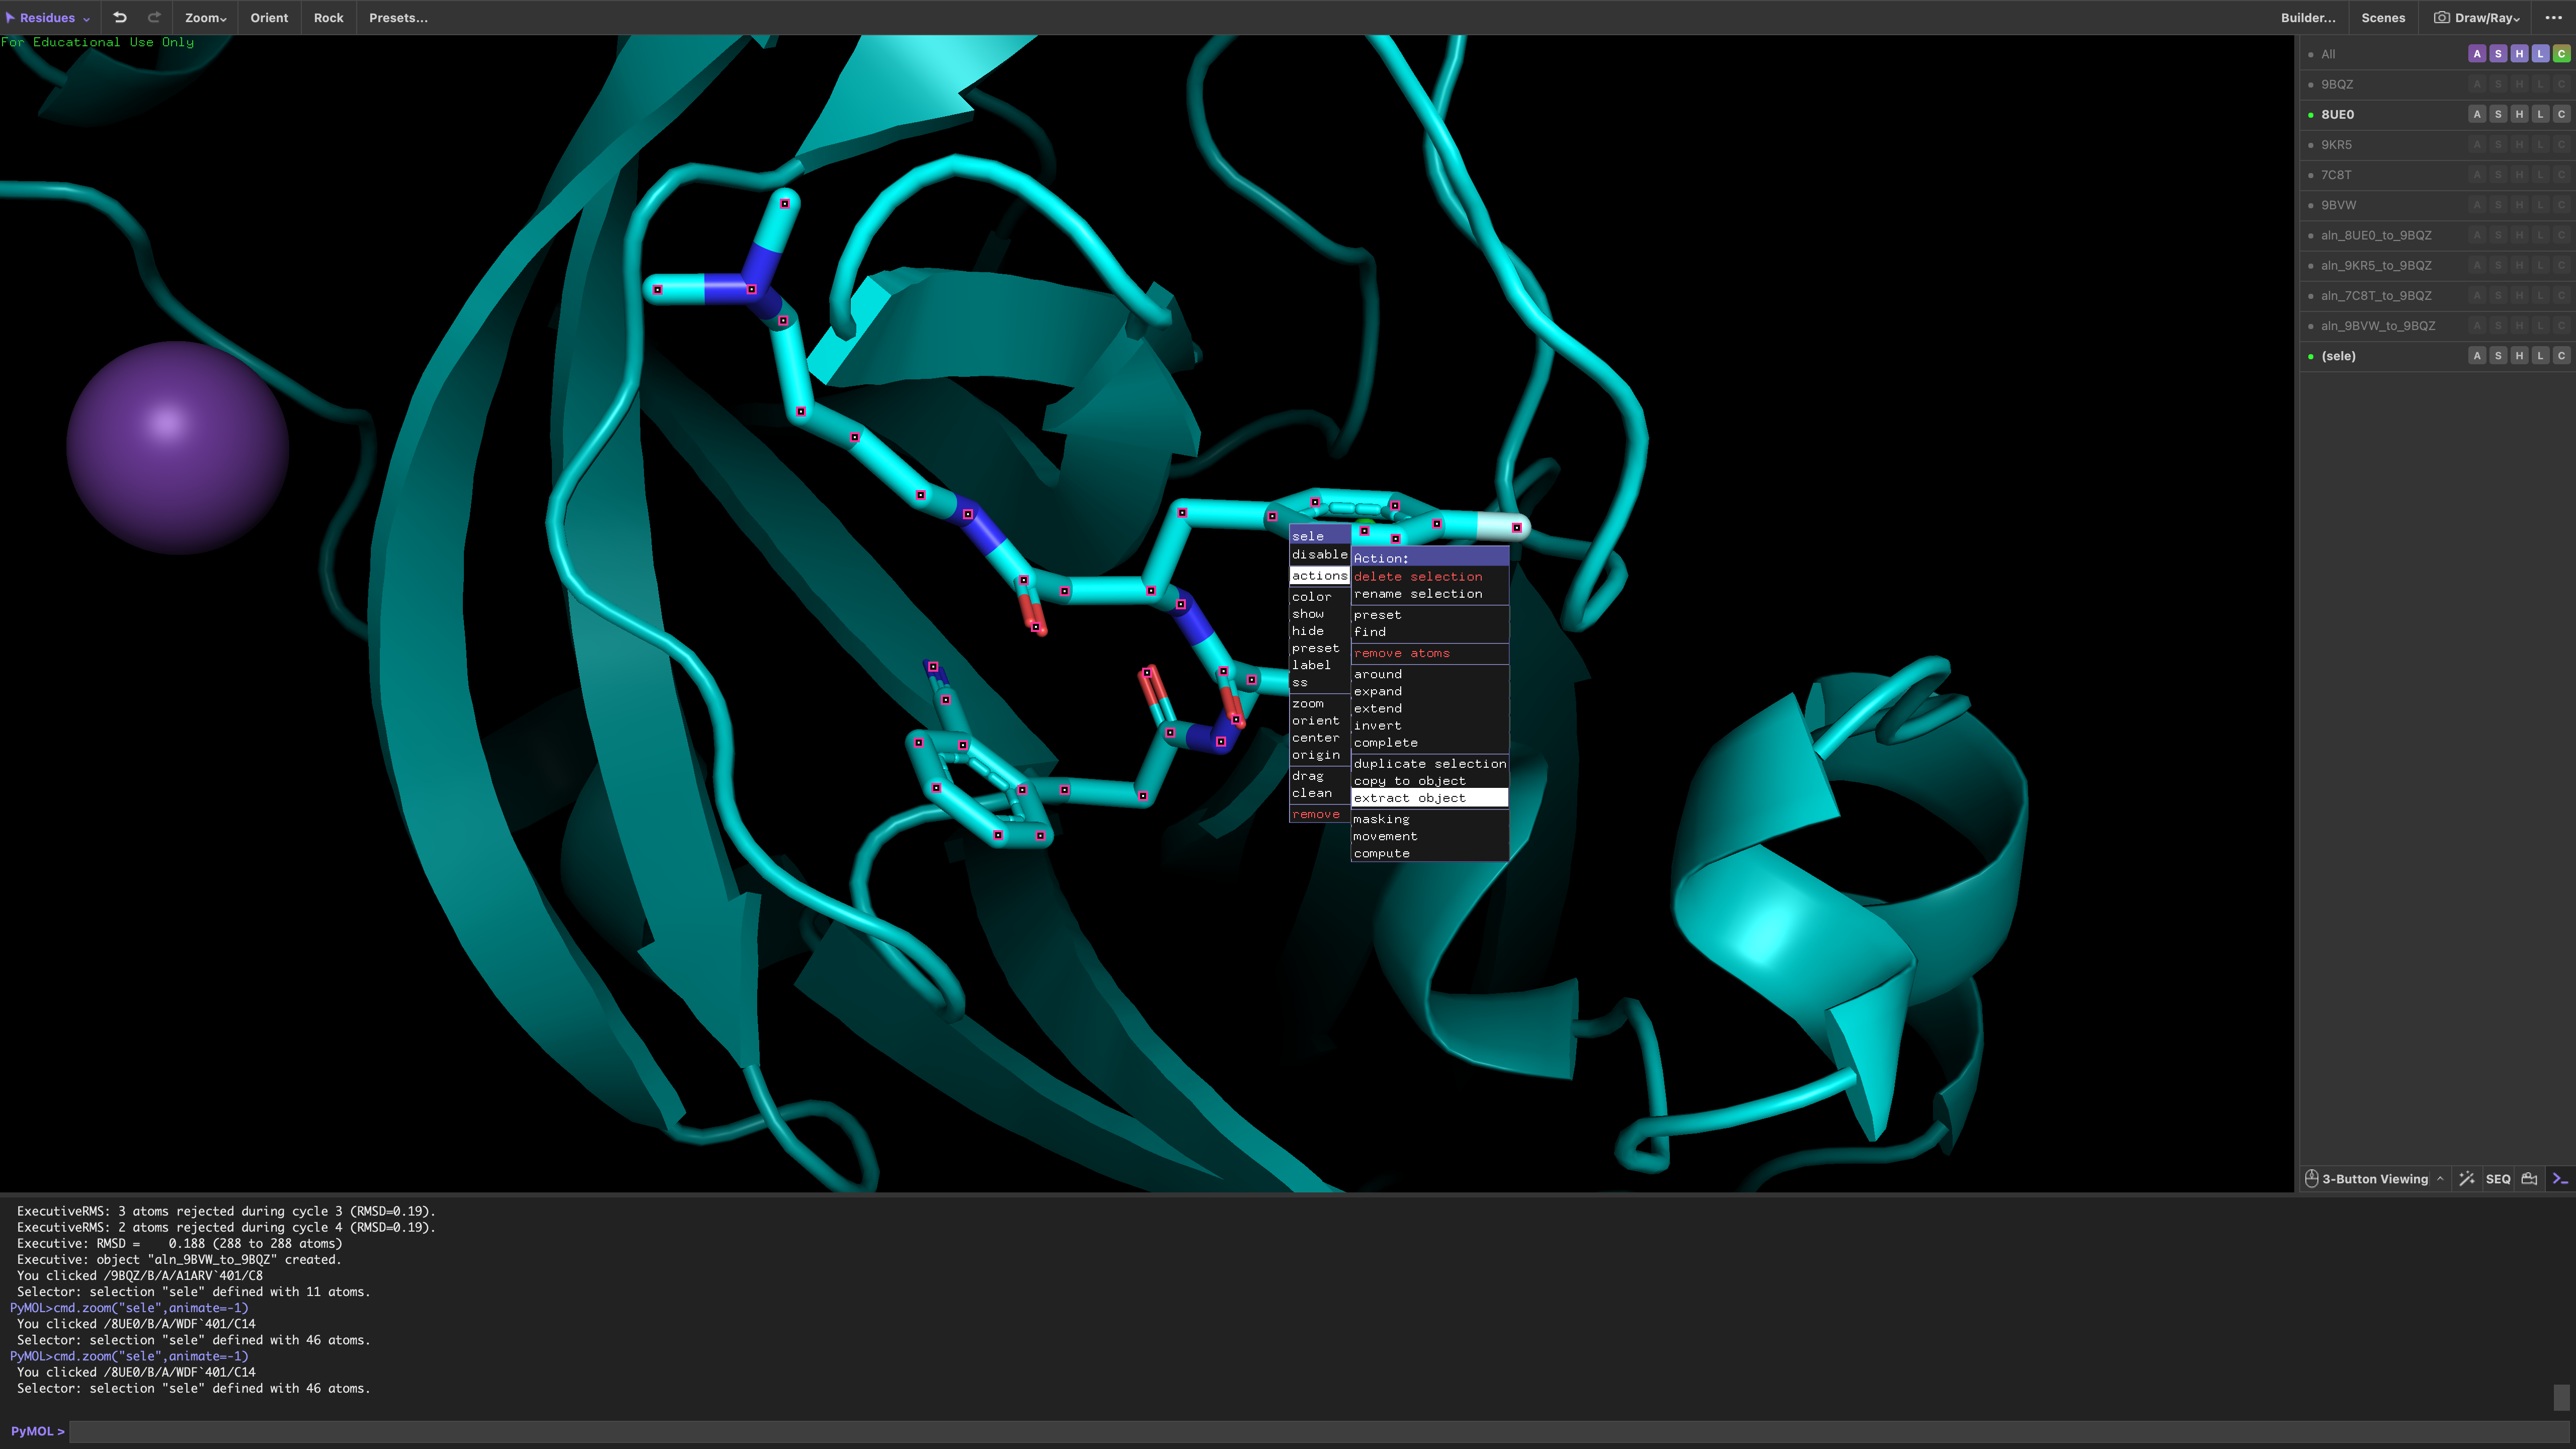Open the Residues selection mode dropdown
2576x1449 pixels.
48,17
